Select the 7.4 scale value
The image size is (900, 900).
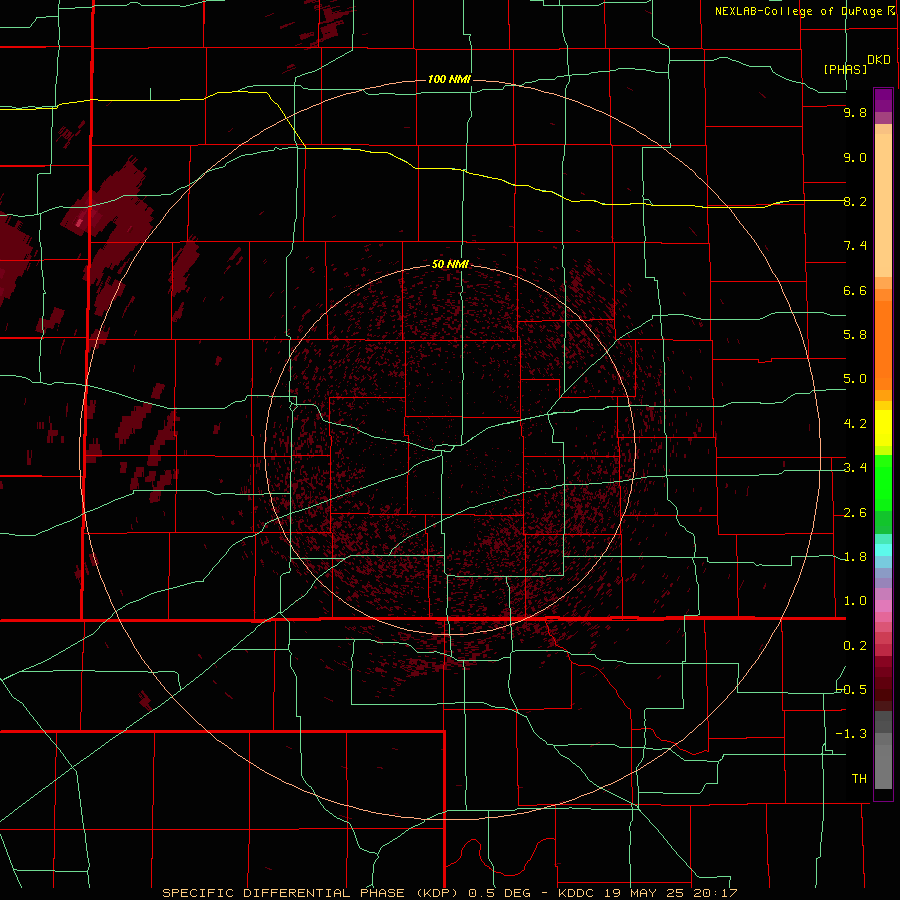pyautogui.click(x=855, y=246)
